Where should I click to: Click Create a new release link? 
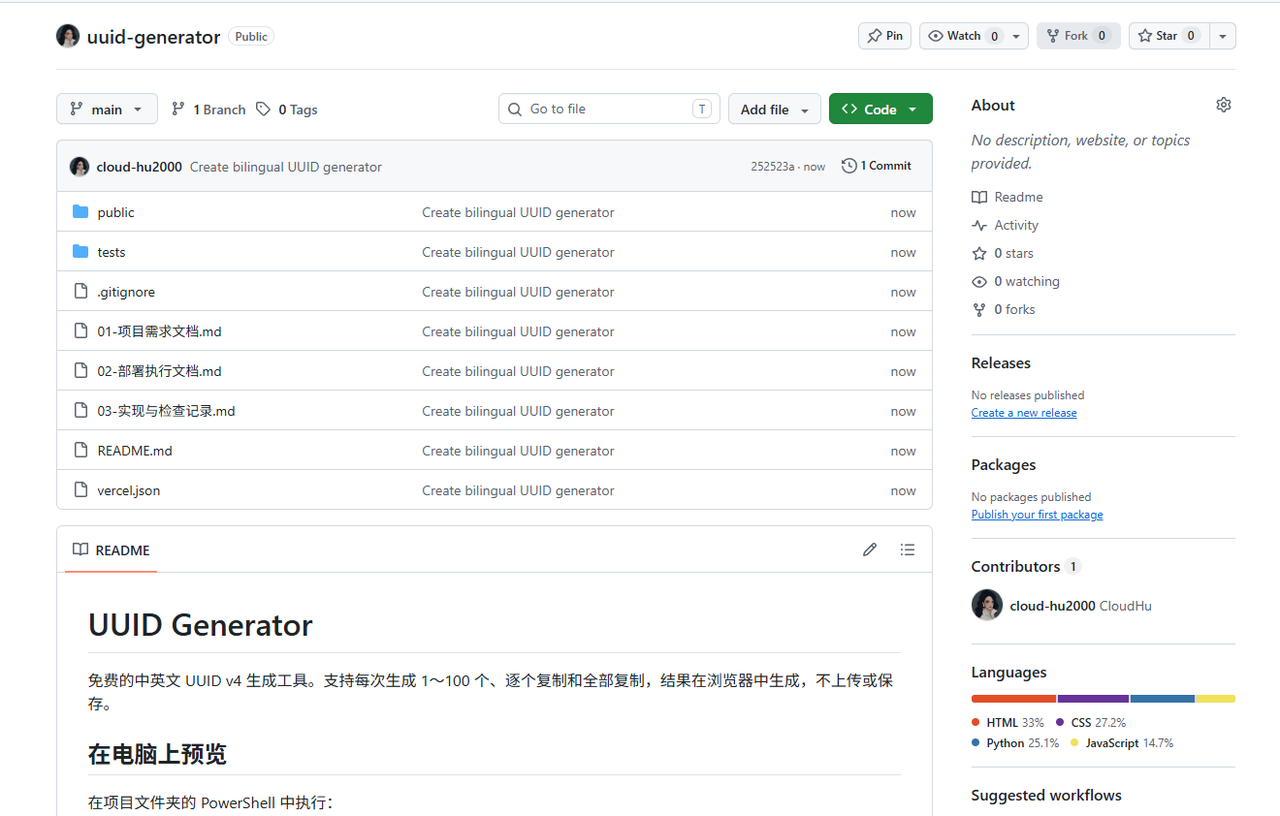point(1024,413)
